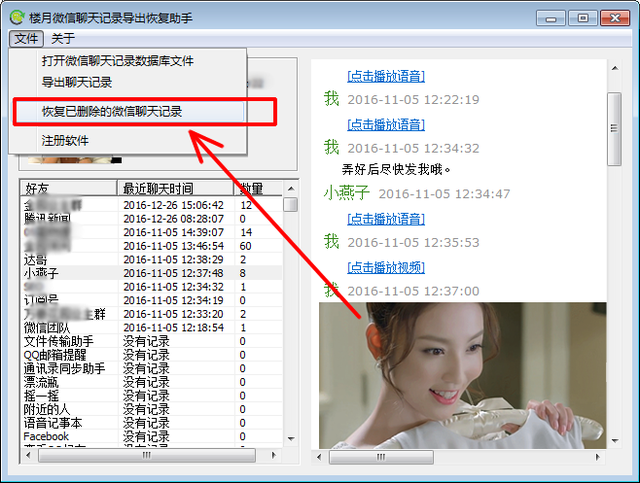This screenshot has width=640, height=483.
Task: Click chat panel horizontal scroll right arrow
Action: pos(598,457)
